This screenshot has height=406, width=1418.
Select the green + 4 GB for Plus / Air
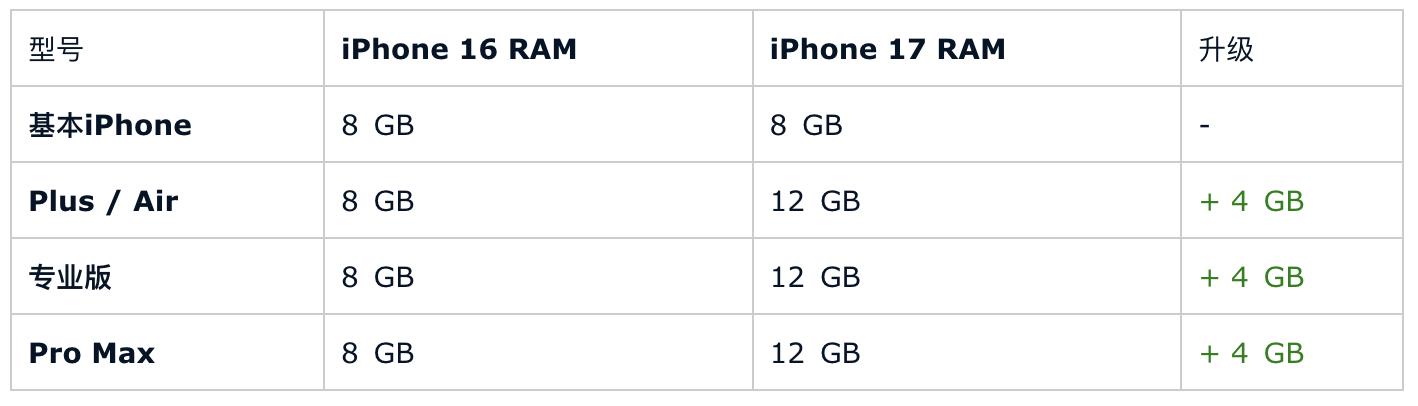[1251, 201]
